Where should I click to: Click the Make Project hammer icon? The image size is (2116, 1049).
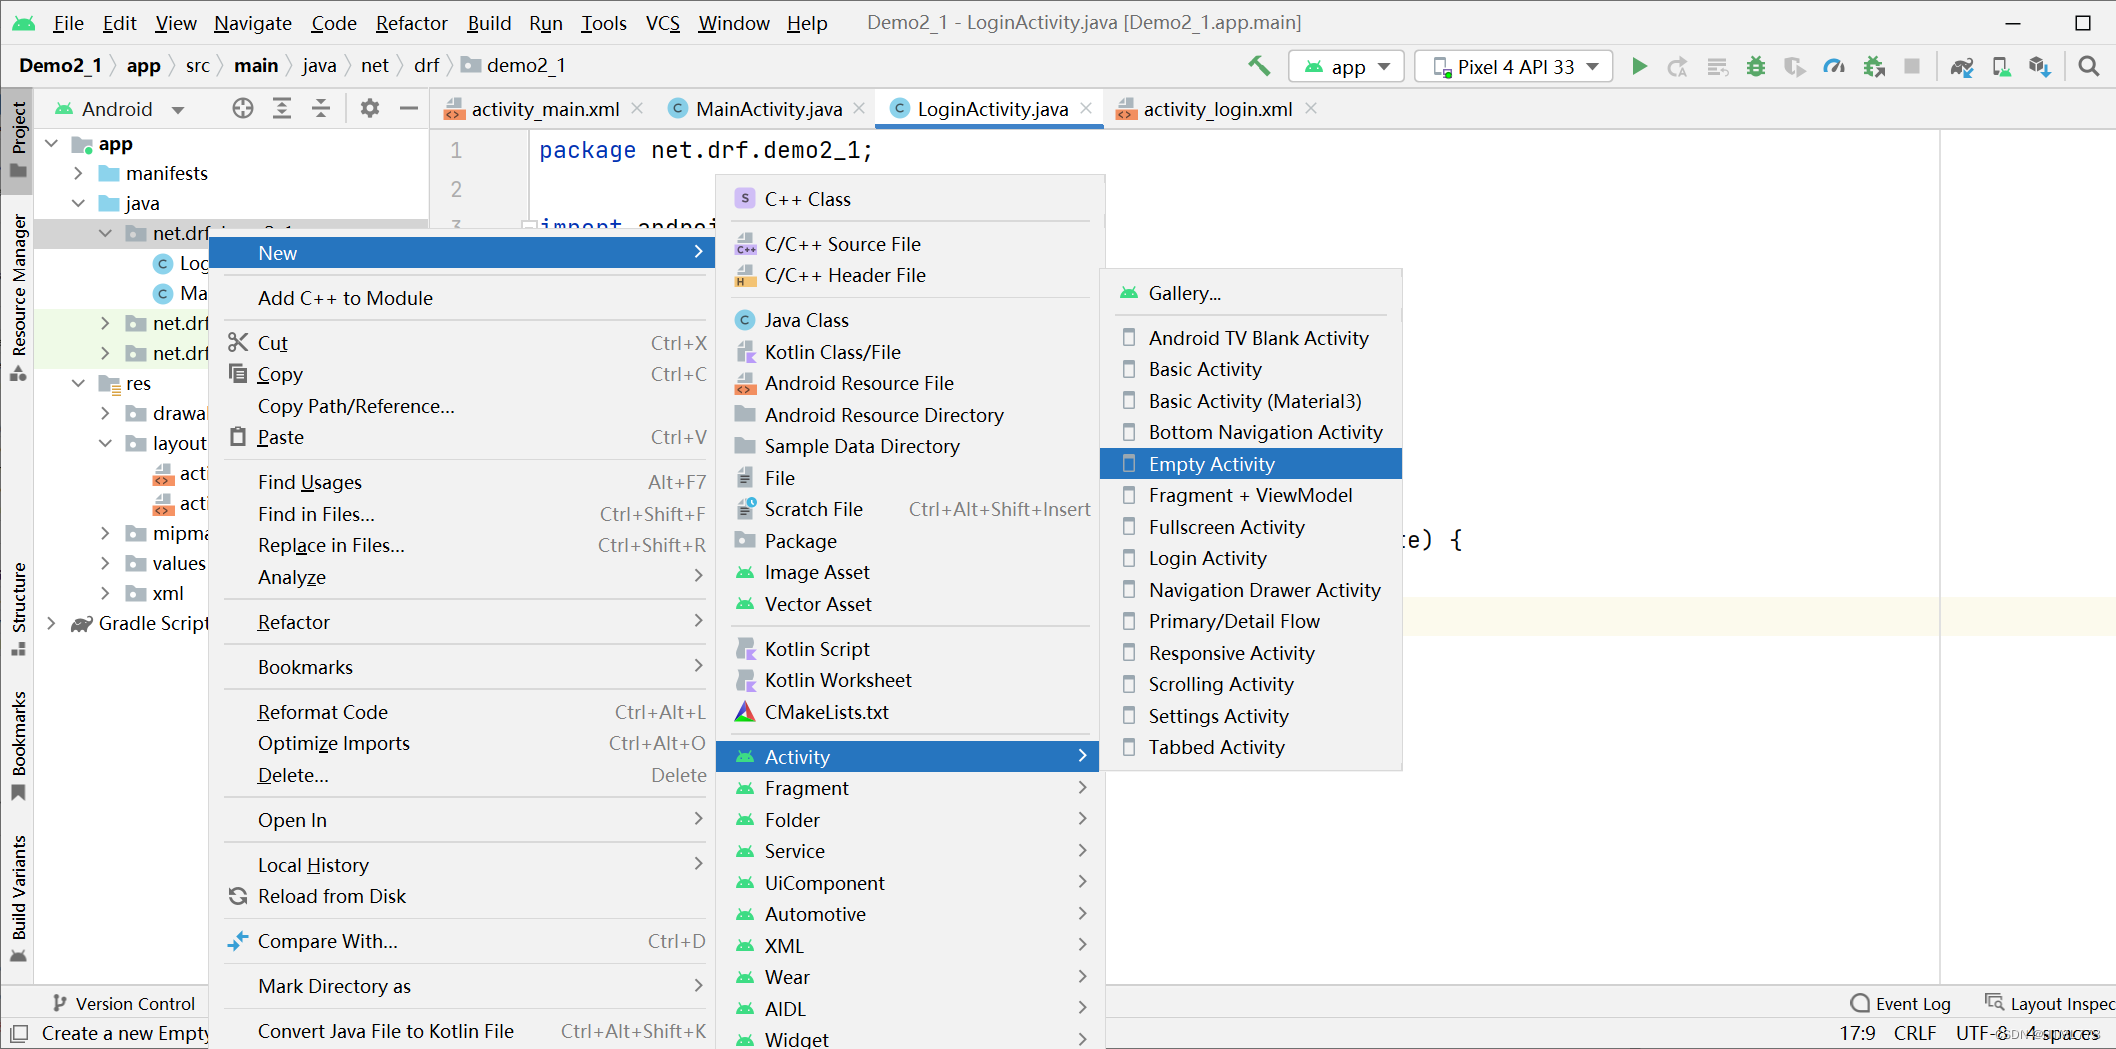1259,66
